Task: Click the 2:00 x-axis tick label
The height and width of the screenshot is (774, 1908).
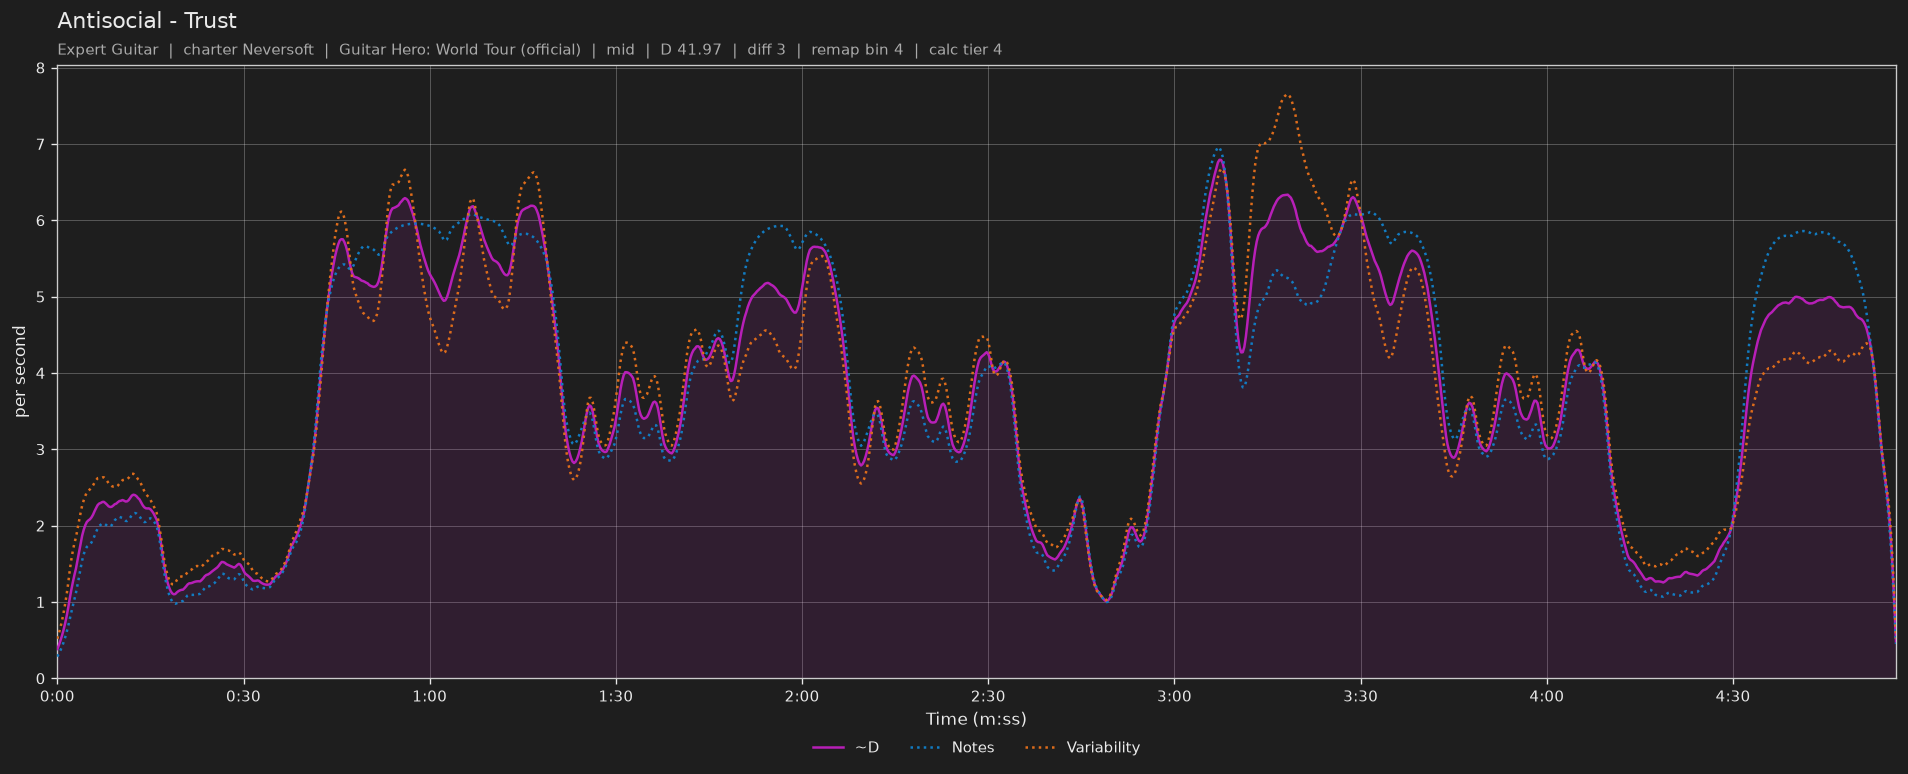Action: (802, 696)
